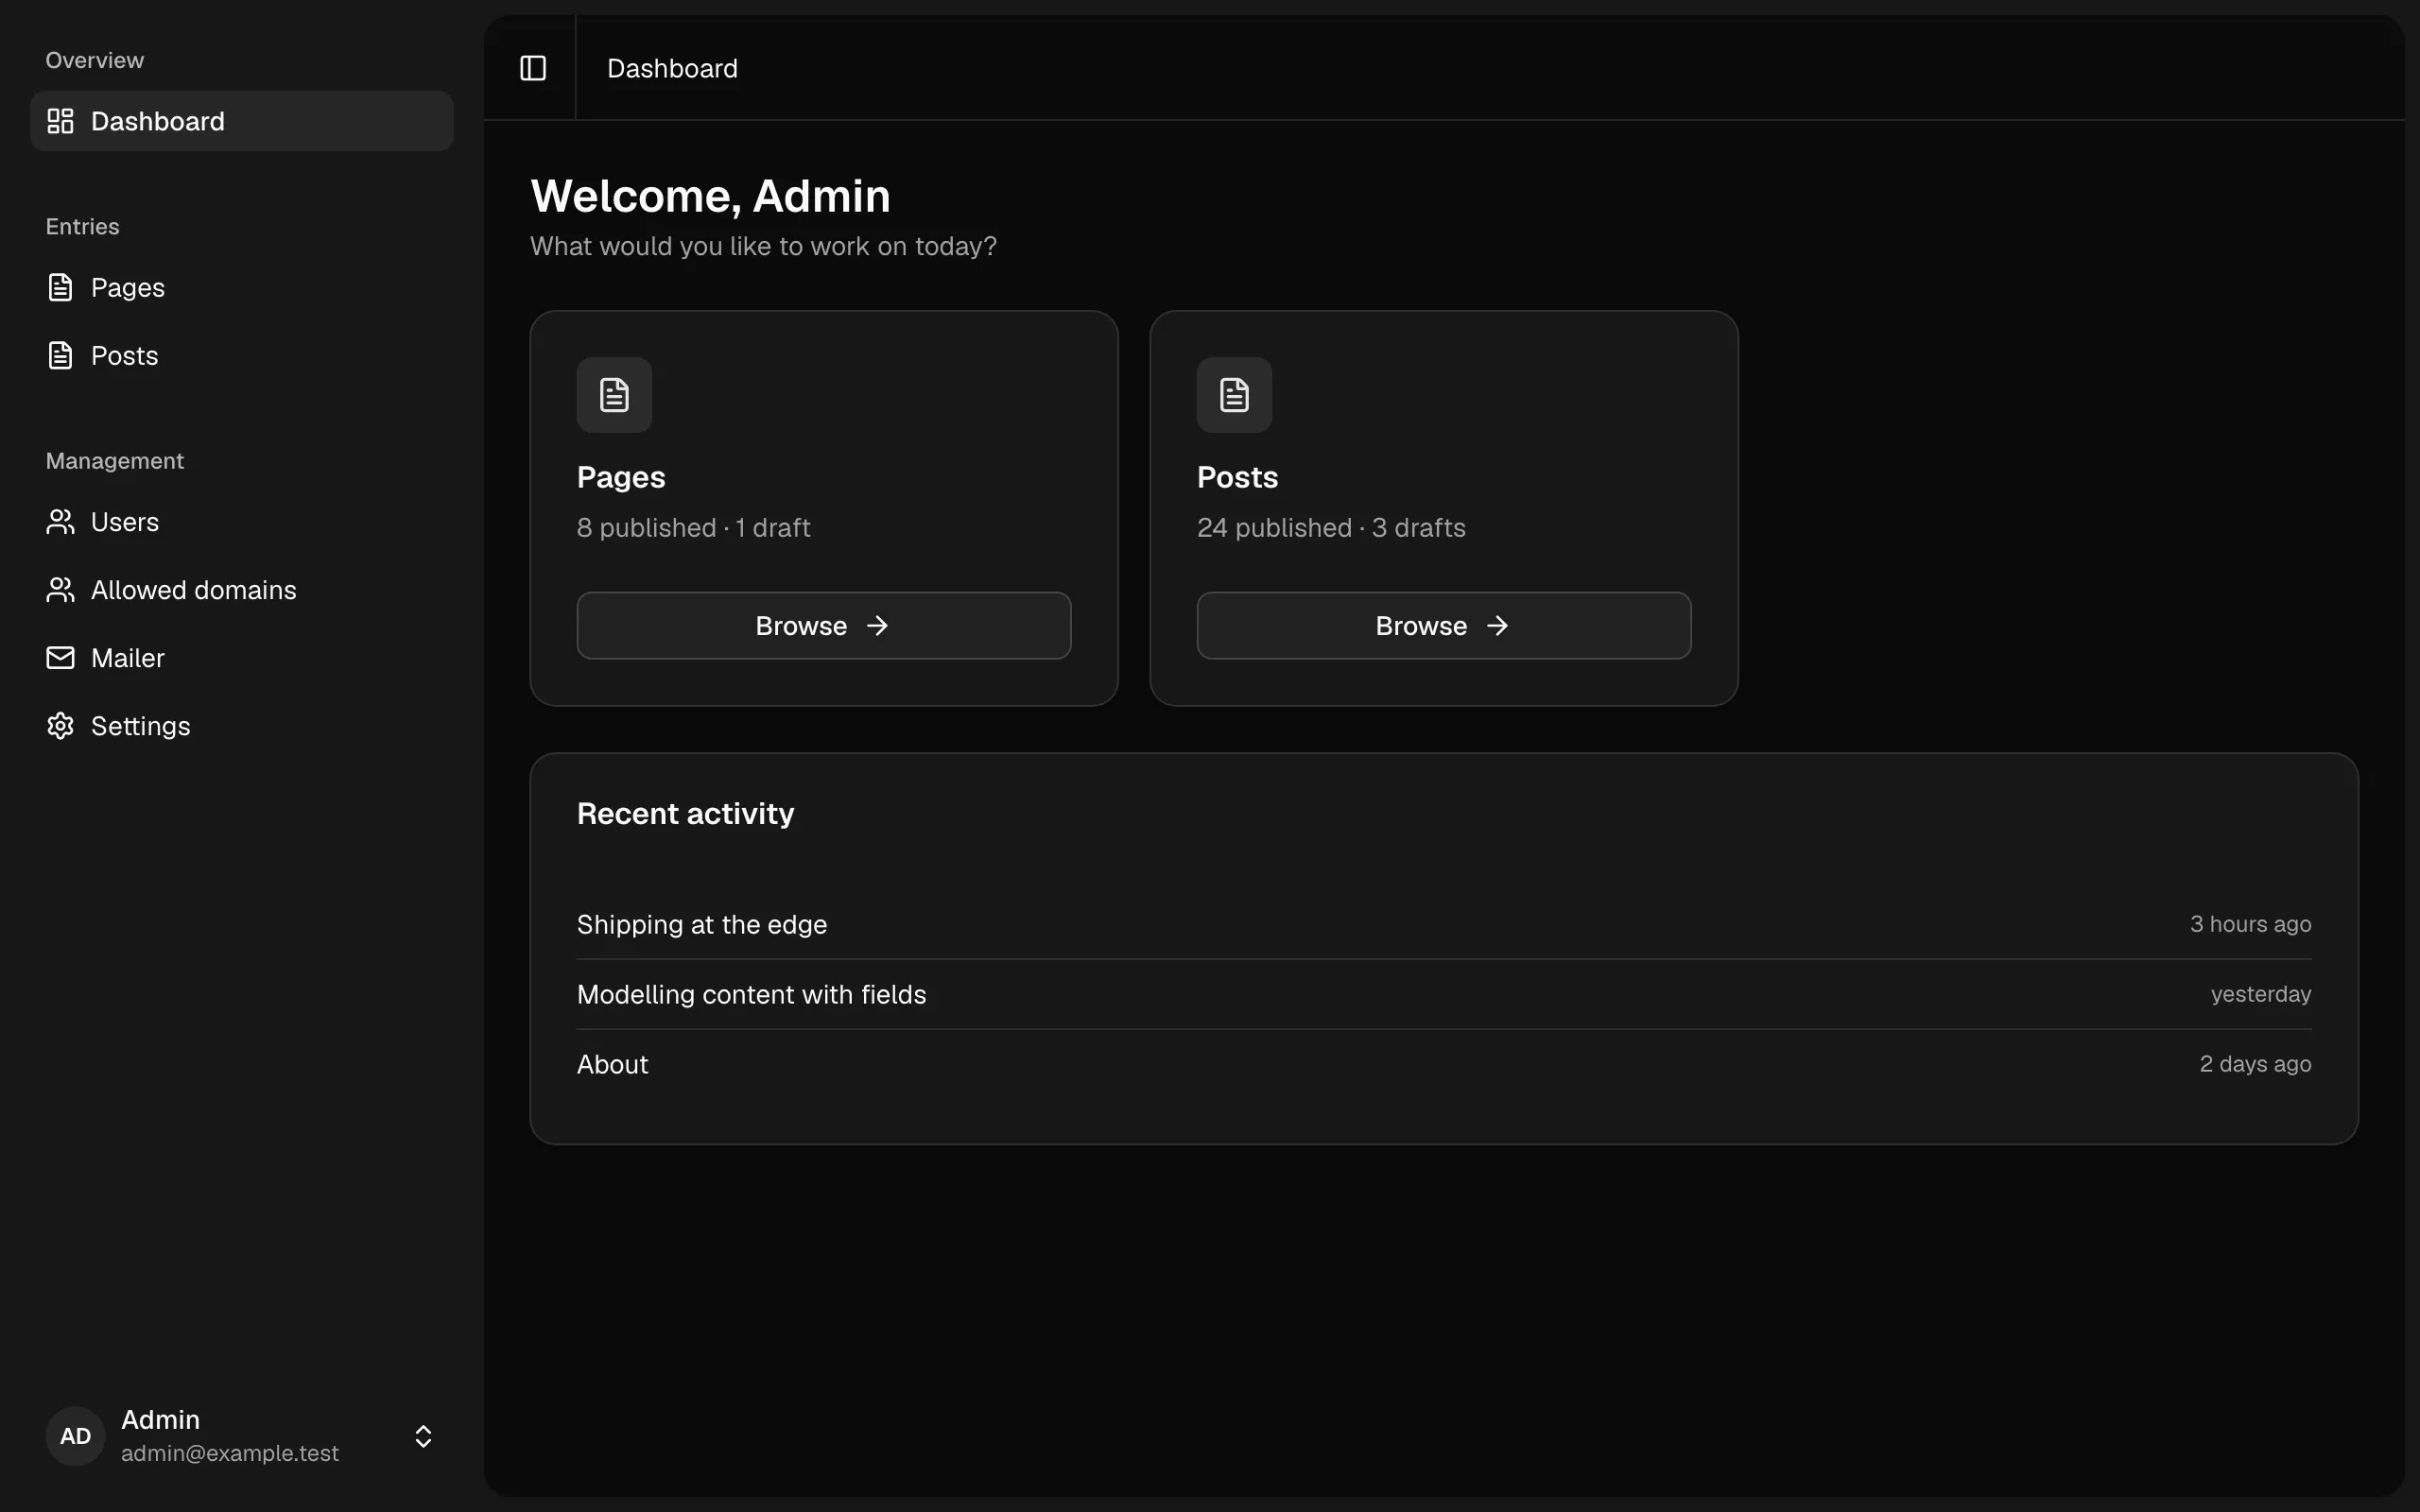Click the Dashboard breadcrumb title
2420x1512 pixels.
point(672,68)
